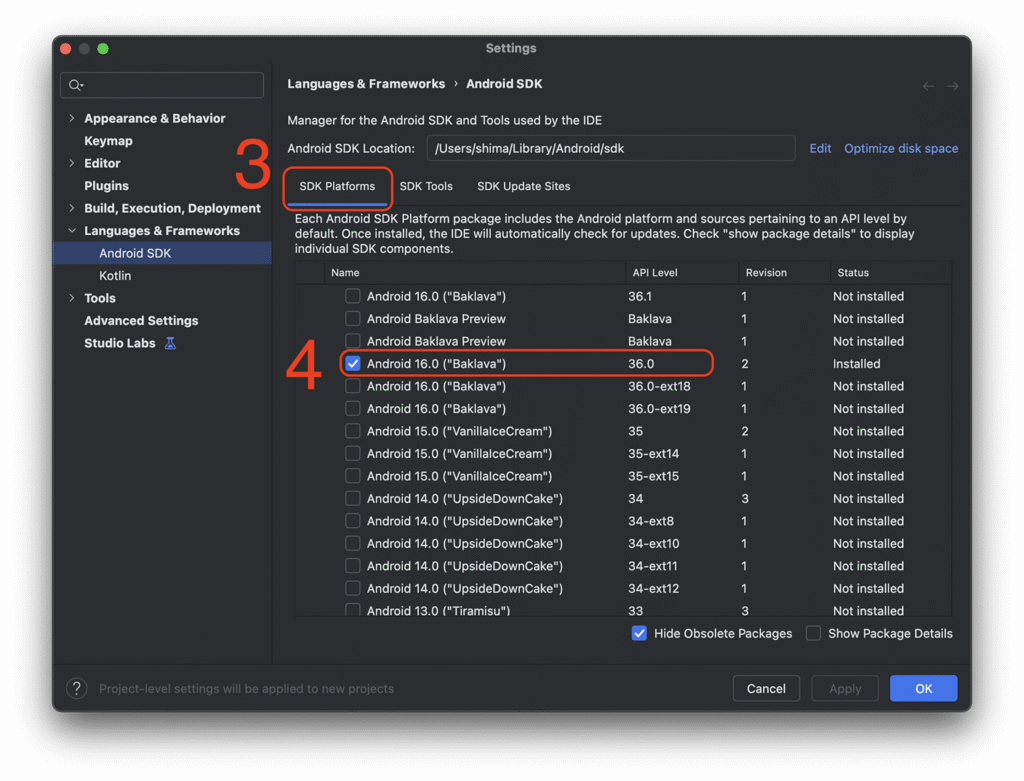The height and width of the screenshot is (781, 1024).
Task: Expand the Tools settings section
Action: (x=71, y=298)
